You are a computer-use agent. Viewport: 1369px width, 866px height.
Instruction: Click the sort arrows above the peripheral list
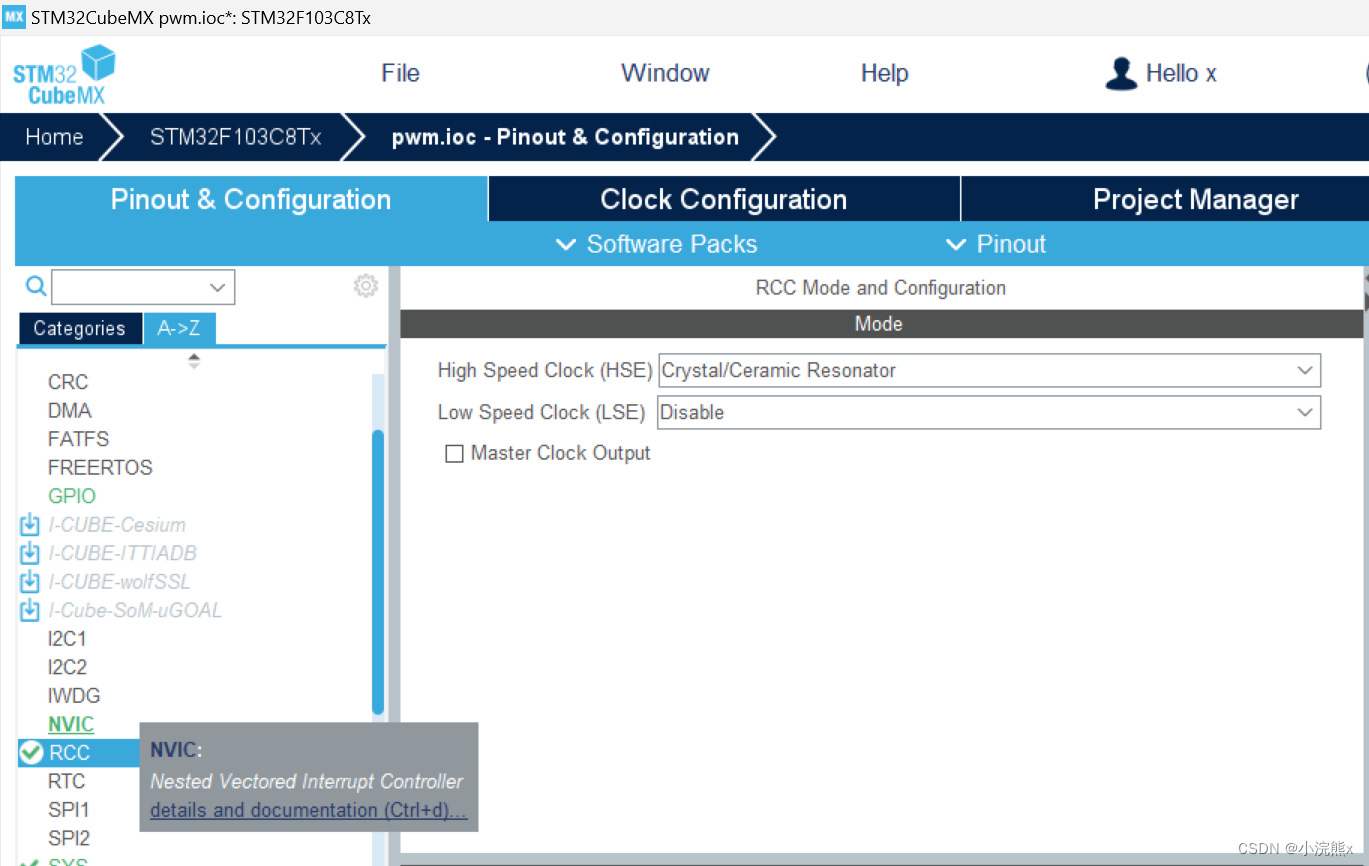194,361
